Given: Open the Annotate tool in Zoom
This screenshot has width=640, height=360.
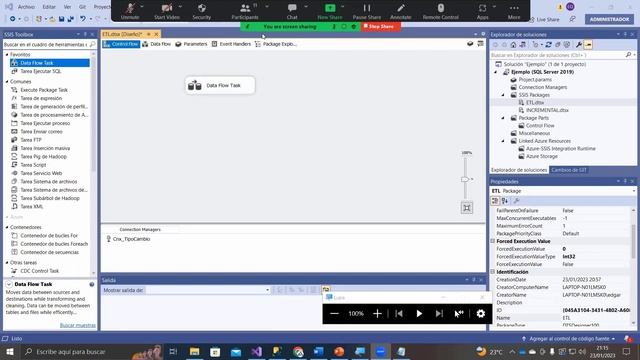Looking at the screenshot, I should coord(400,11).
